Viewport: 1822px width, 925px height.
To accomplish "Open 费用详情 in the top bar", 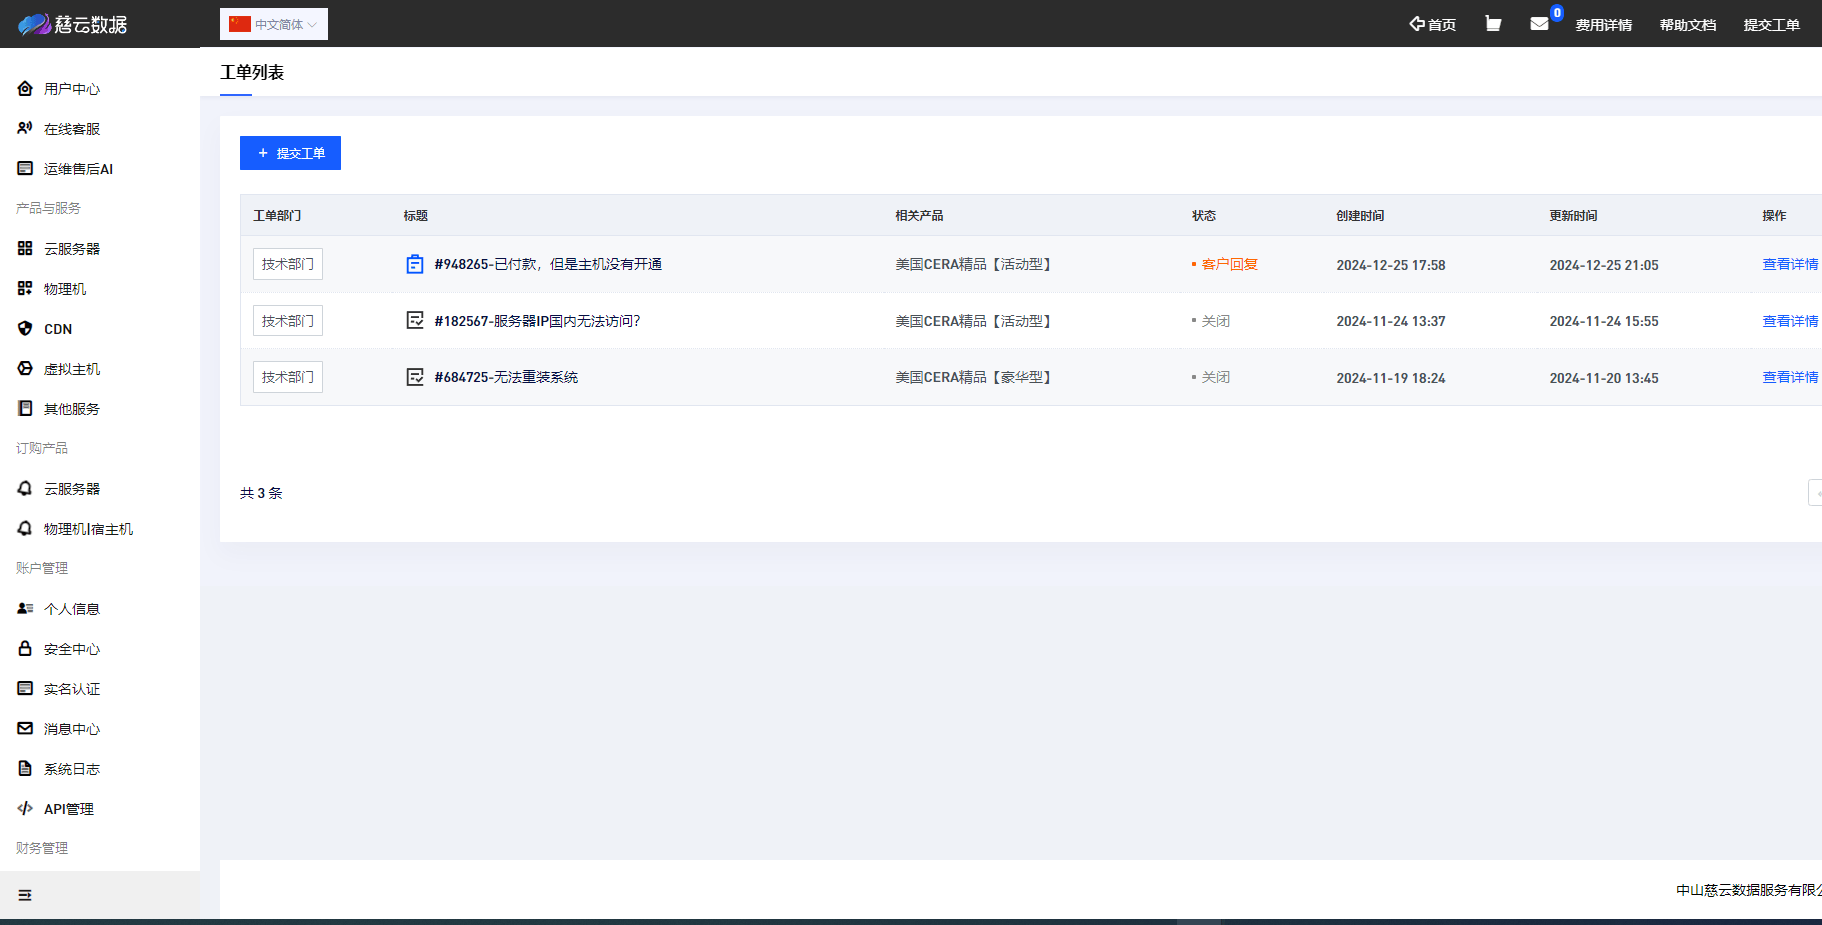I will [1604, 25].
